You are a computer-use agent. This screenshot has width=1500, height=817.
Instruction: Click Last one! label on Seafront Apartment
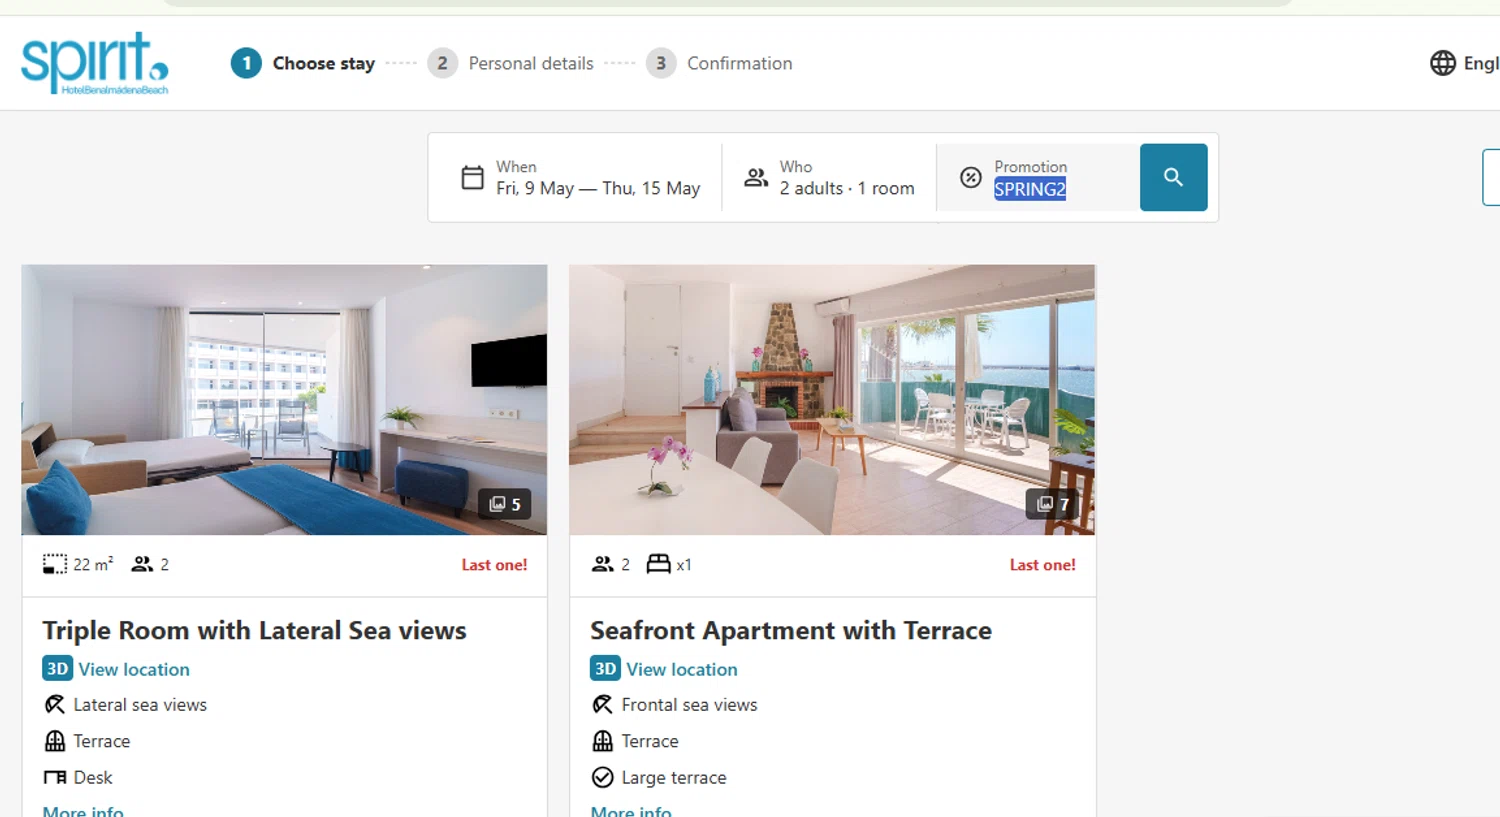tap(1042, 565)
